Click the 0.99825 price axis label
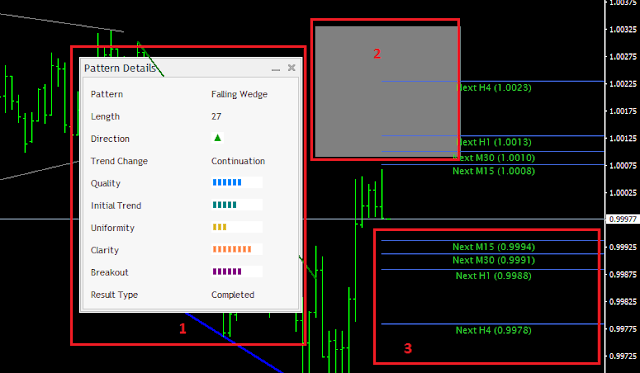This screenshot has height=373, width=640. click(623, 302)
